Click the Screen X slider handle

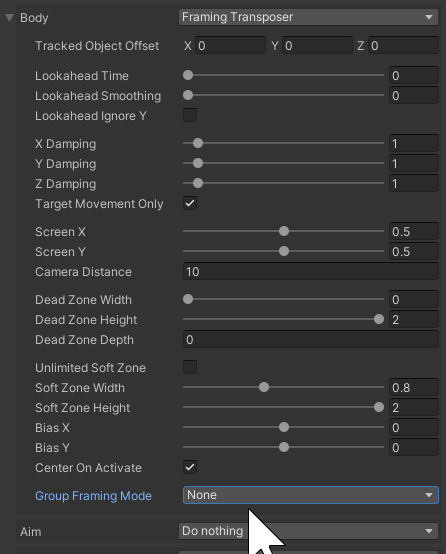tap(284, 231)
